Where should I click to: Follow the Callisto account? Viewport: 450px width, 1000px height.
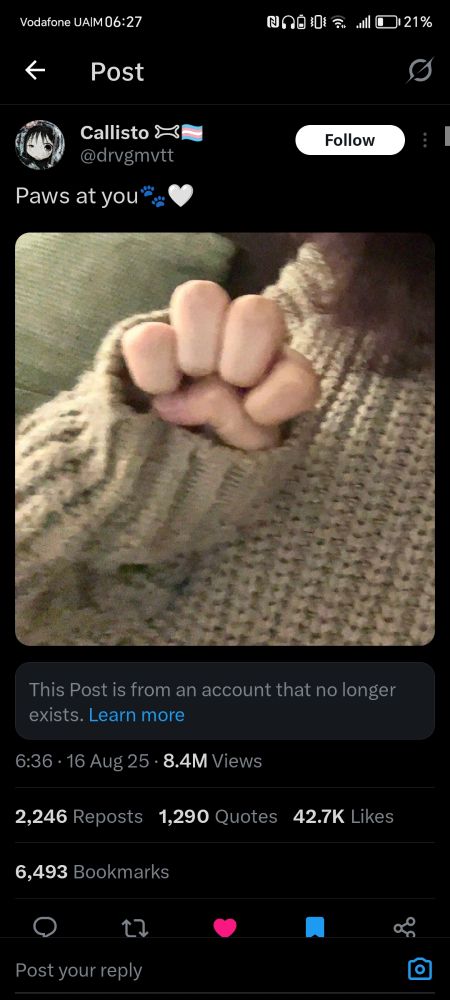click(x=350, y=140)
